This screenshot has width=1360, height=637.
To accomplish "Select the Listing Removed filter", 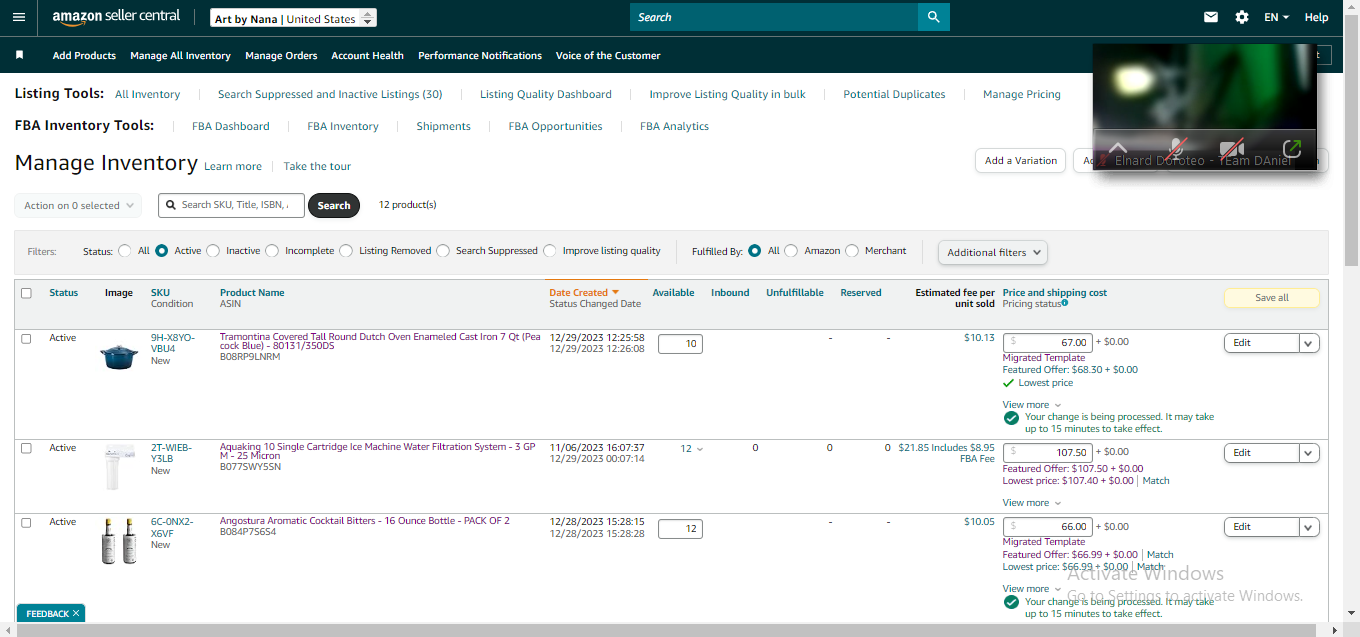I will pyautogui.click(x=346, y=251).
